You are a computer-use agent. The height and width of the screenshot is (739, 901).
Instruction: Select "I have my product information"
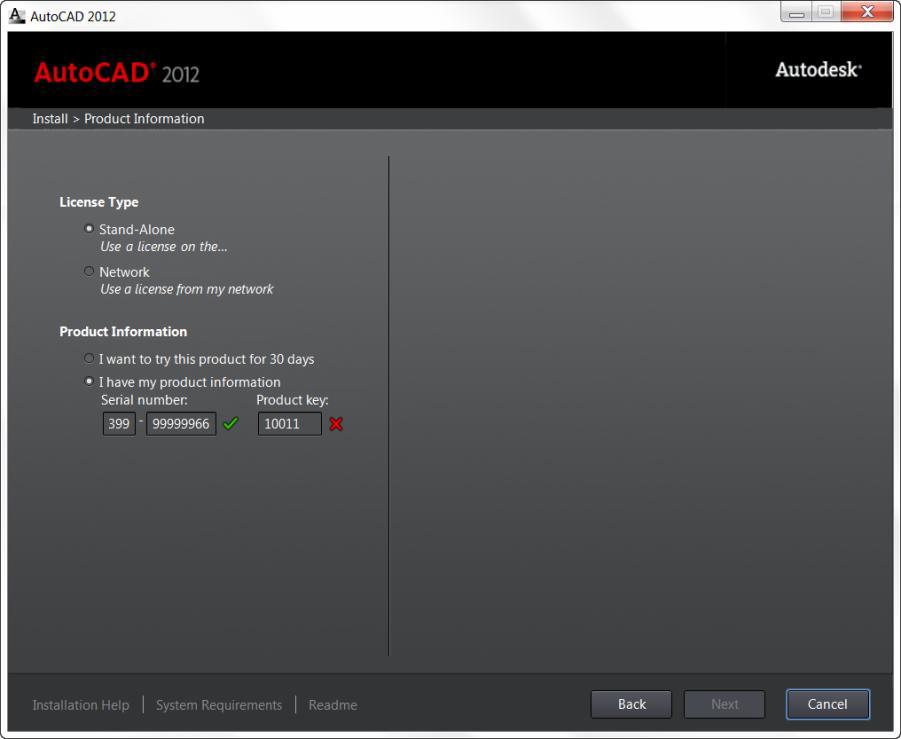88,381
